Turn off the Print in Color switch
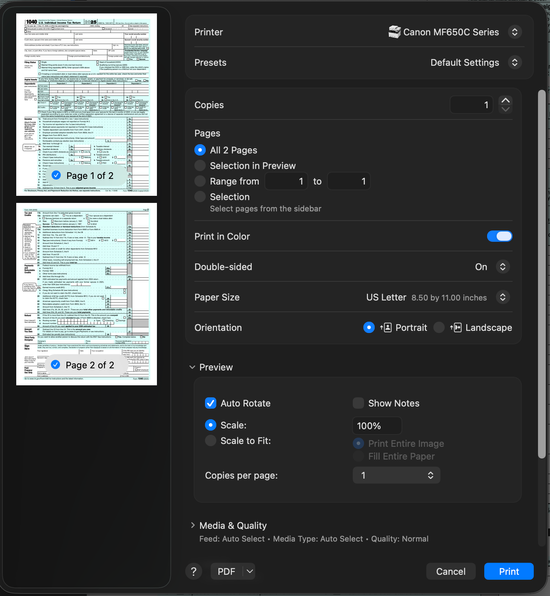This screenshot has width=550, height=596. (499, 236)
